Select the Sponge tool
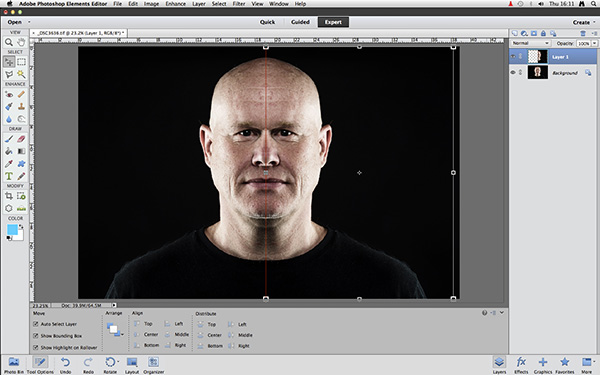Image resolution: width=600 pixels, height=375 pixels. click(21, 119)
